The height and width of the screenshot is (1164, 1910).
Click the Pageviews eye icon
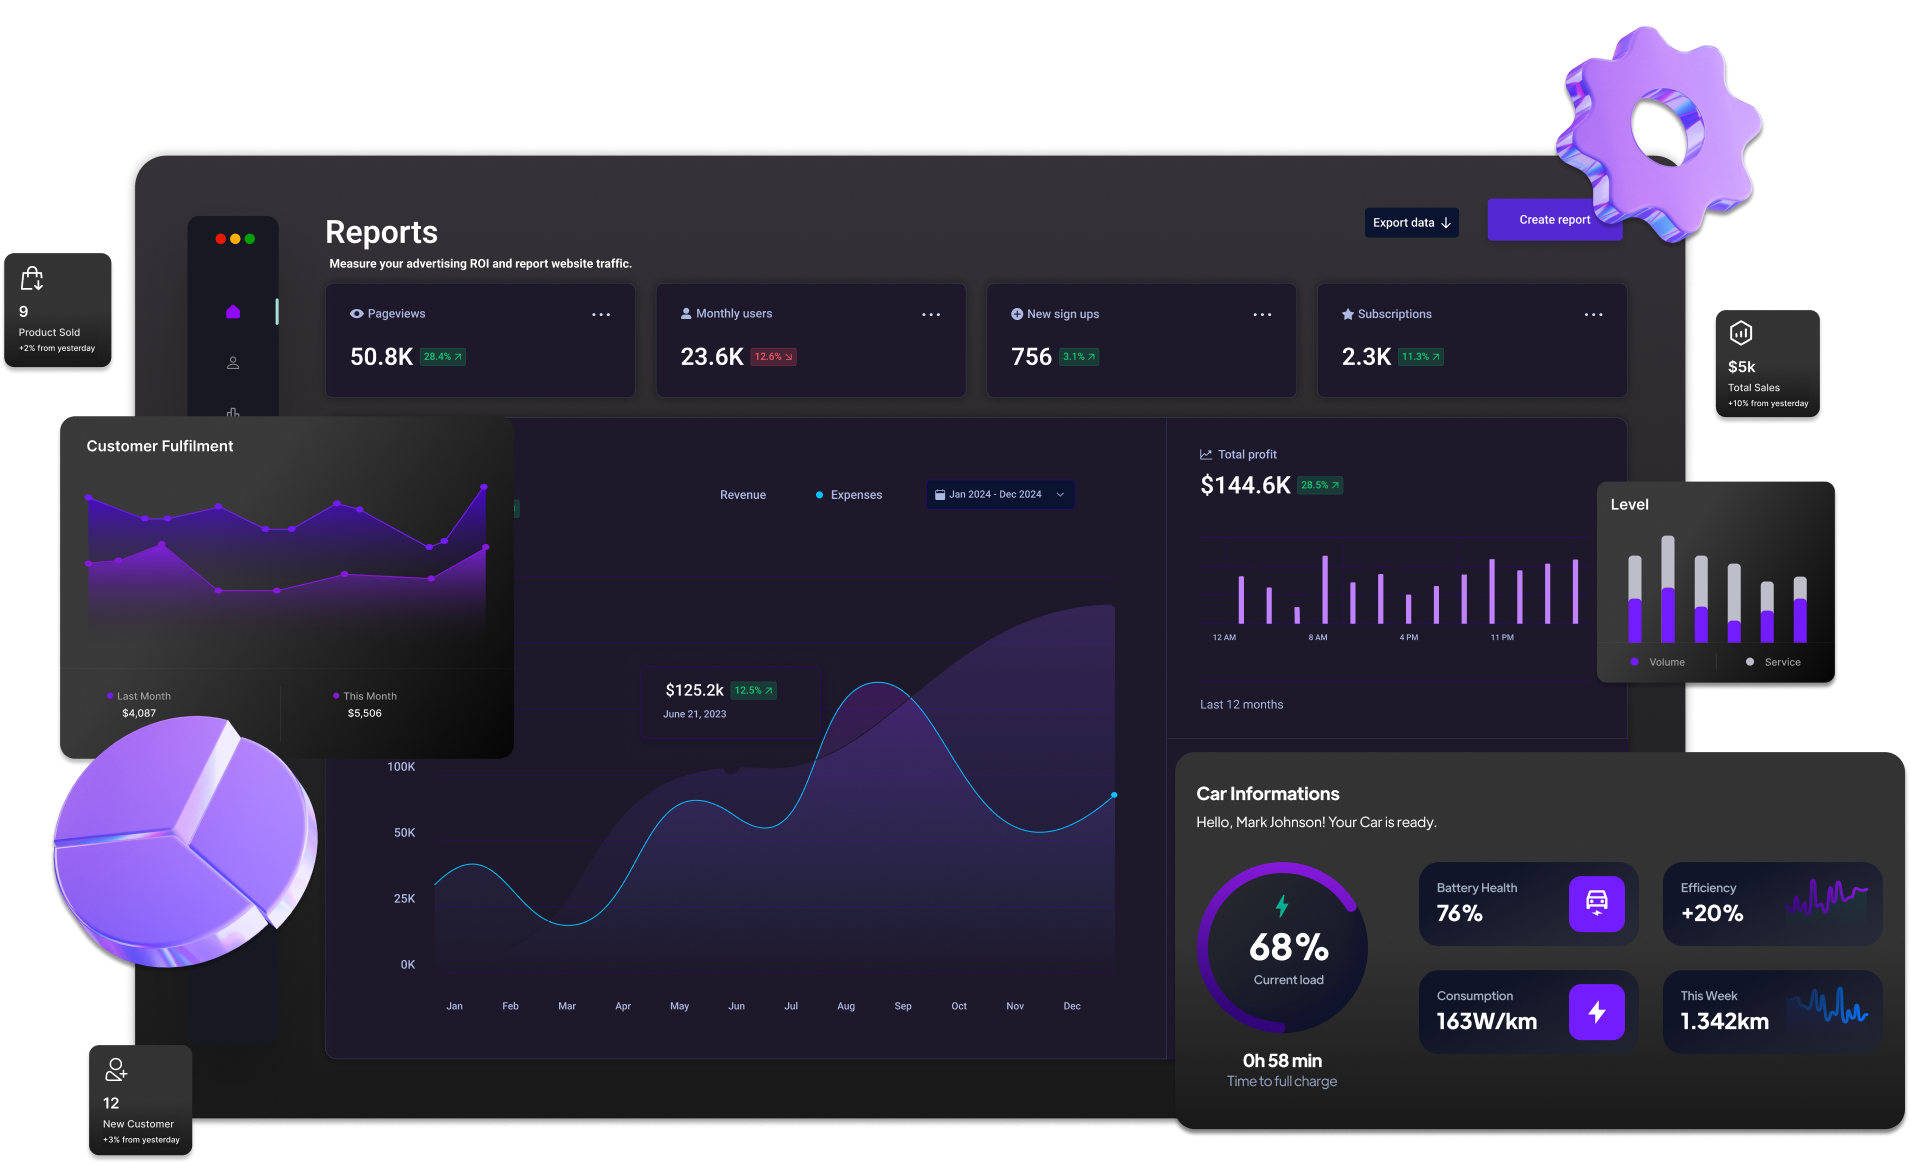[356, 314]
